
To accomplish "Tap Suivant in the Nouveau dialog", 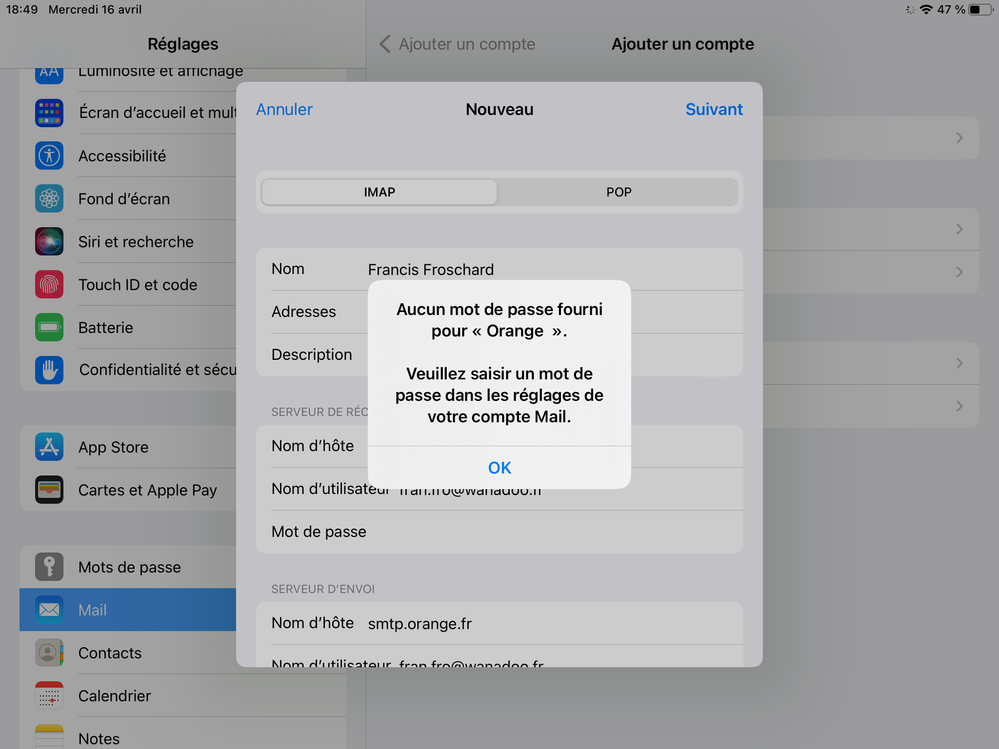I will [x=713, y=109].
